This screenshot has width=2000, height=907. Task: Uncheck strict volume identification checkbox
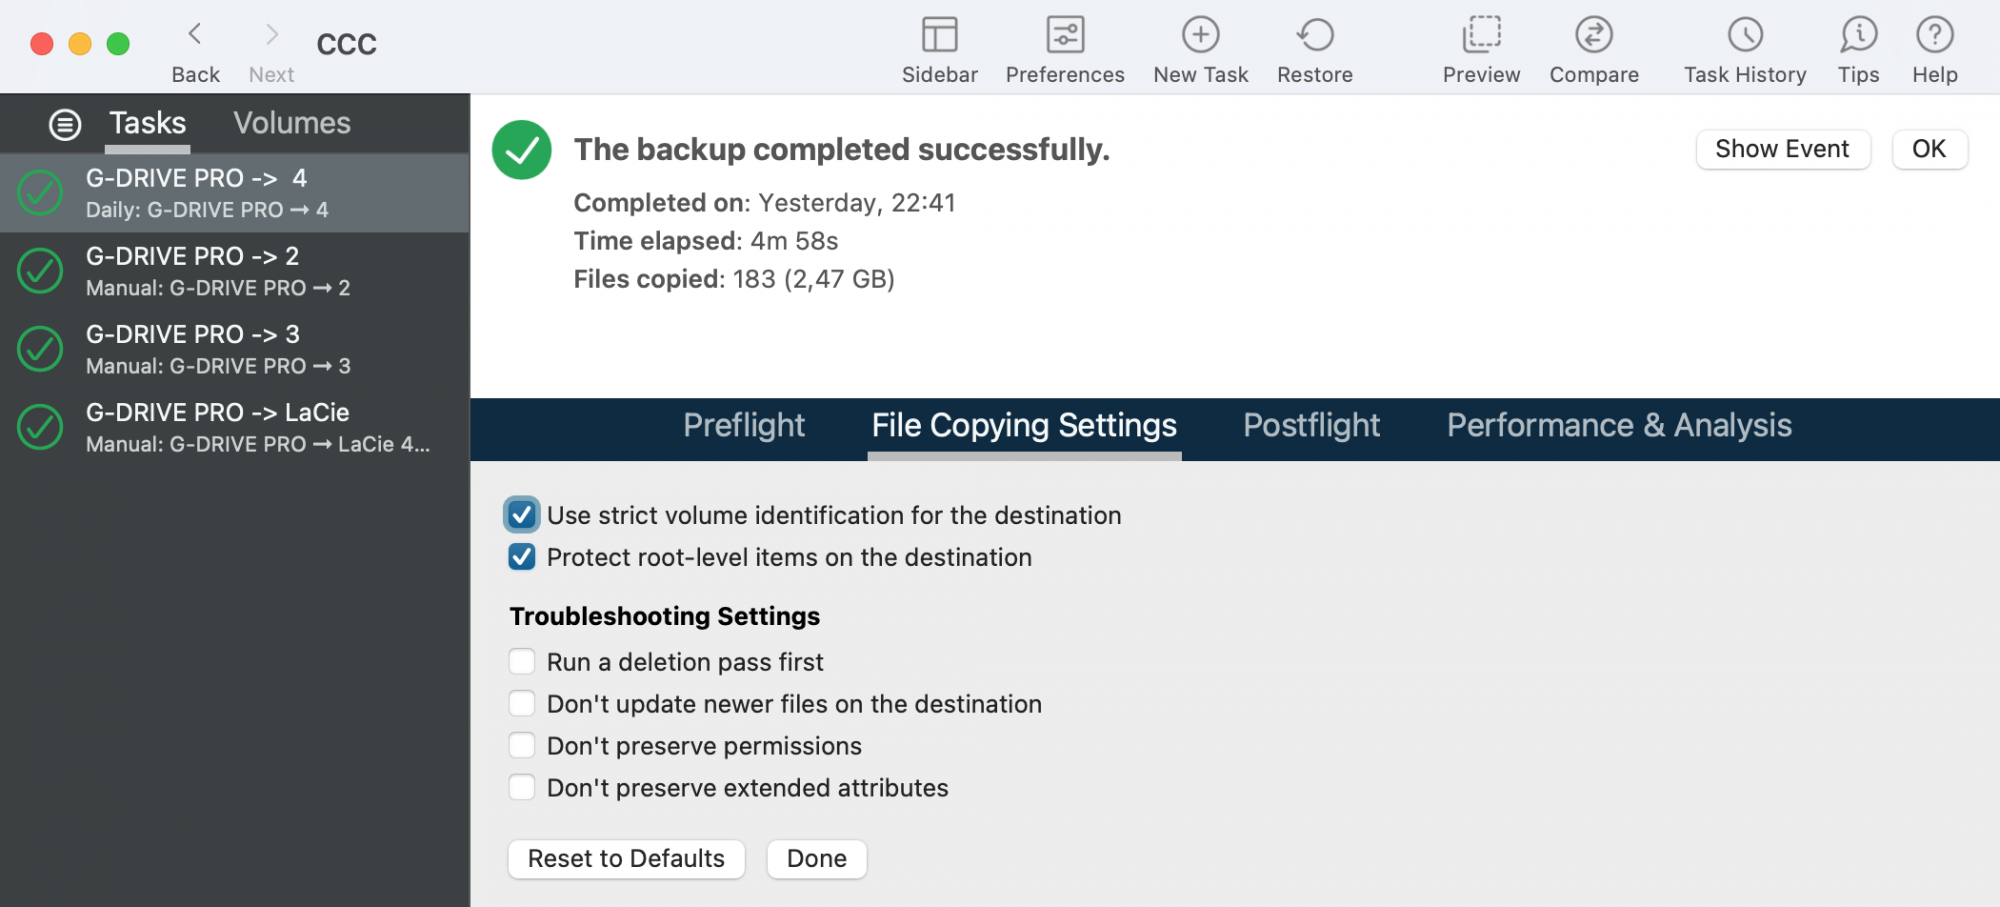522,515
